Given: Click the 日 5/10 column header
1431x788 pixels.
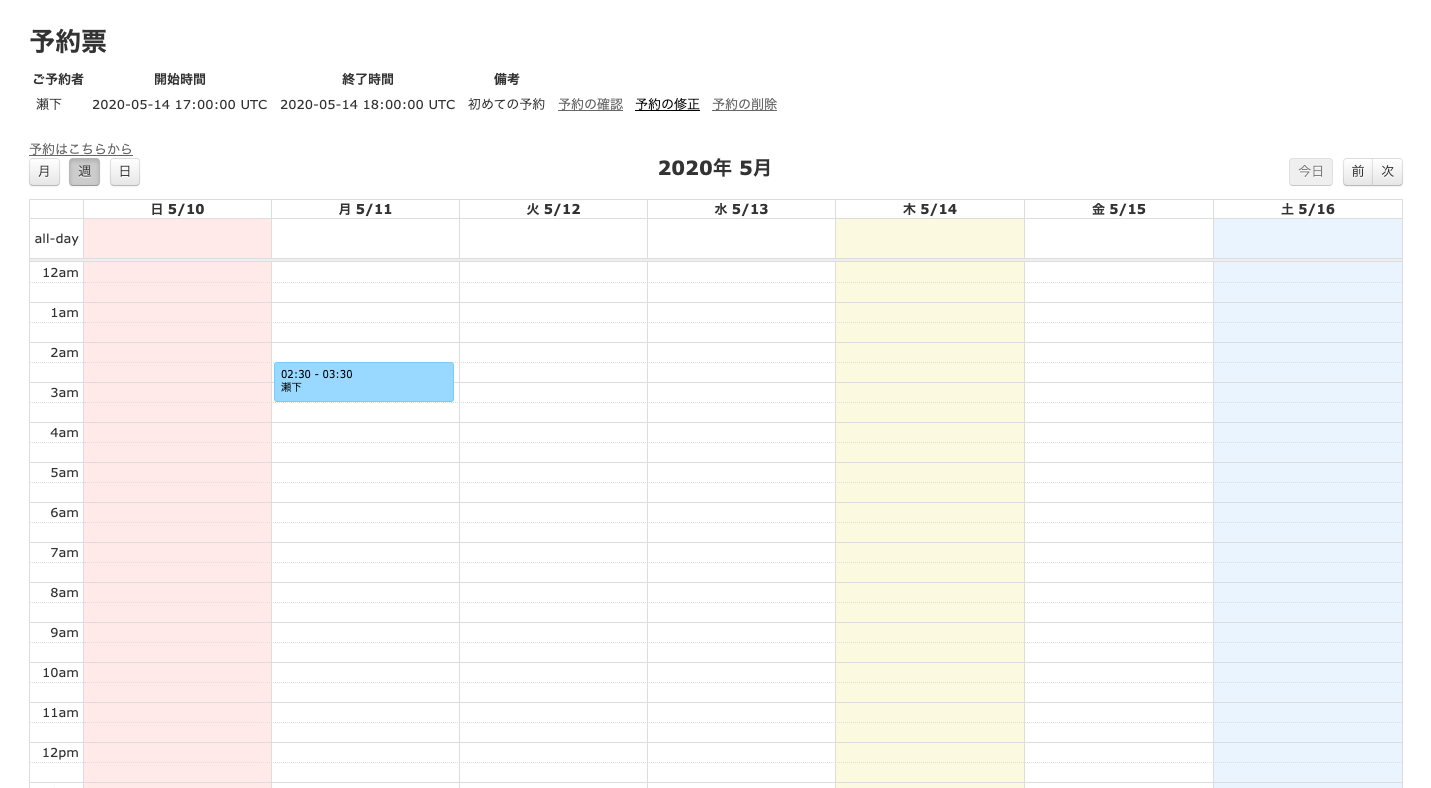Looking at the screenshot, I should [x=177, y=209].
